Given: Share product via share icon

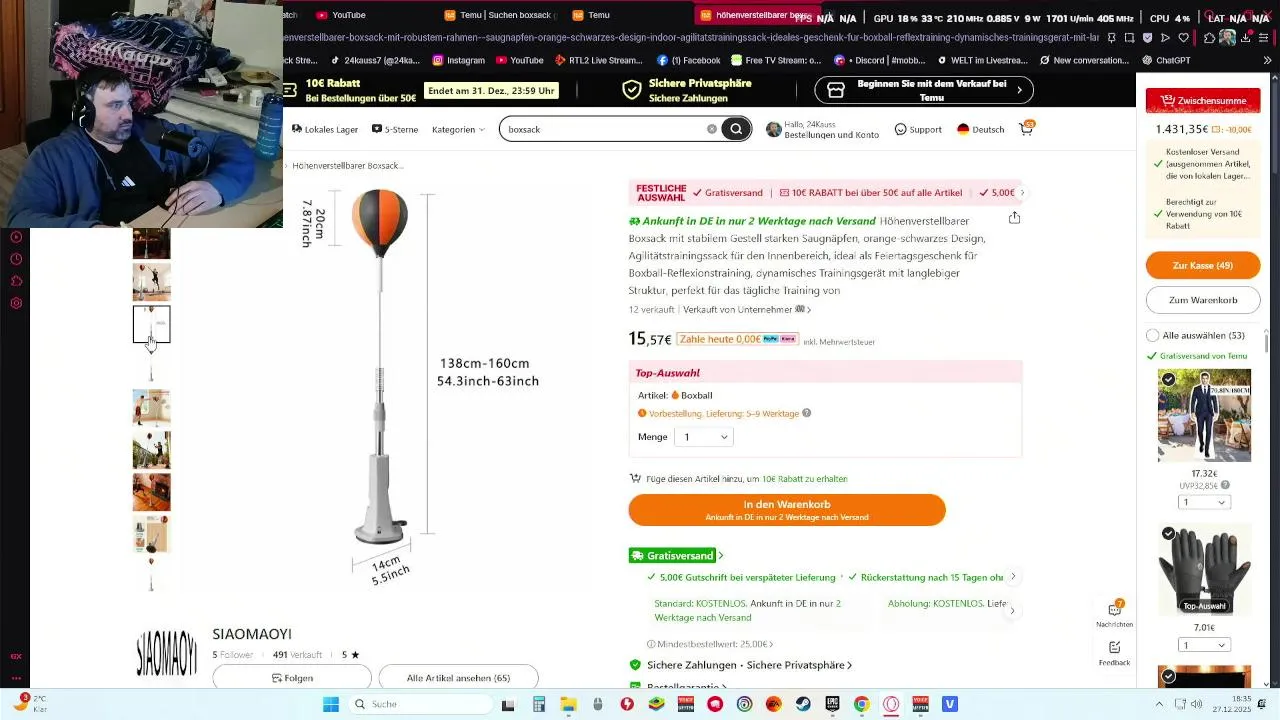Looking at the screenshot, I should click(1014, 218).
